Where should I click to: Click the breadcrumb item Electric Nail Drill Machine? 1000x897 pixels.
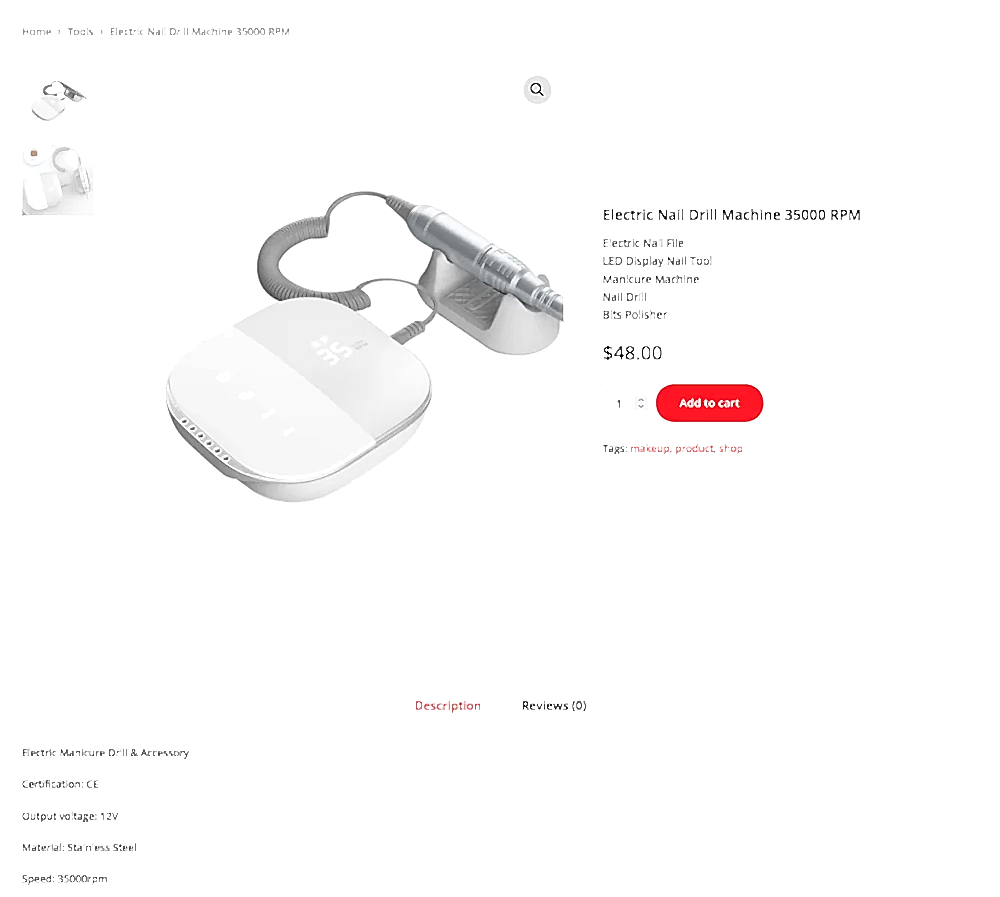pos(200,31)
